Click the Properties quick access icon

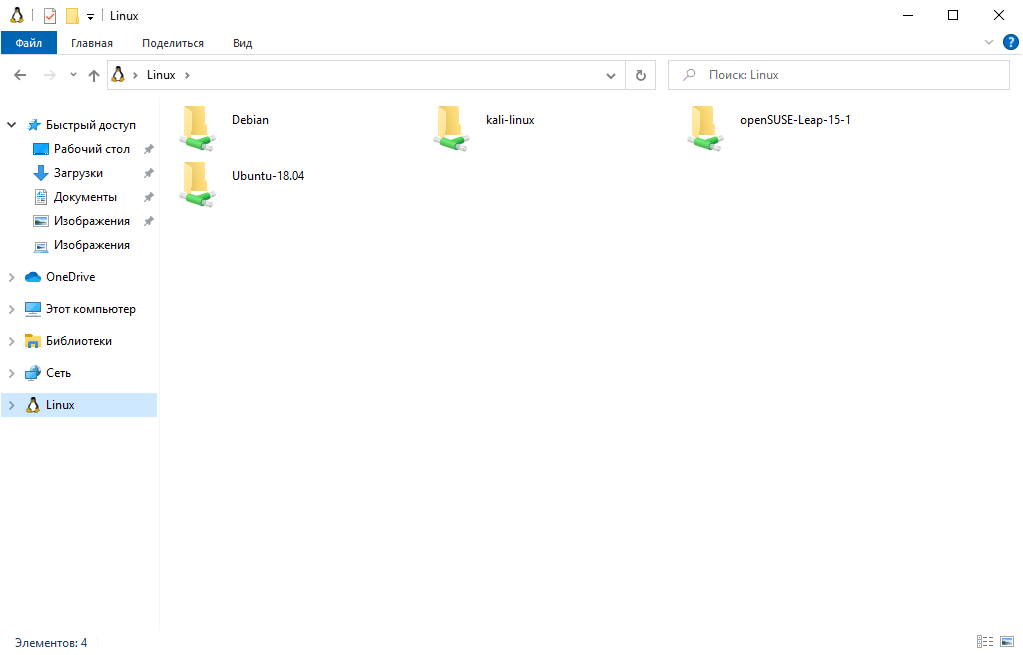(x=50, y=16)
